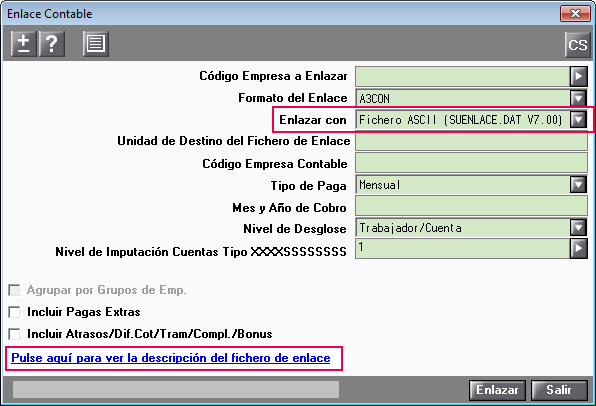The image size is (596, 406).
Task: Focus the Mes y Año de Cobro field
Action: 471,207
